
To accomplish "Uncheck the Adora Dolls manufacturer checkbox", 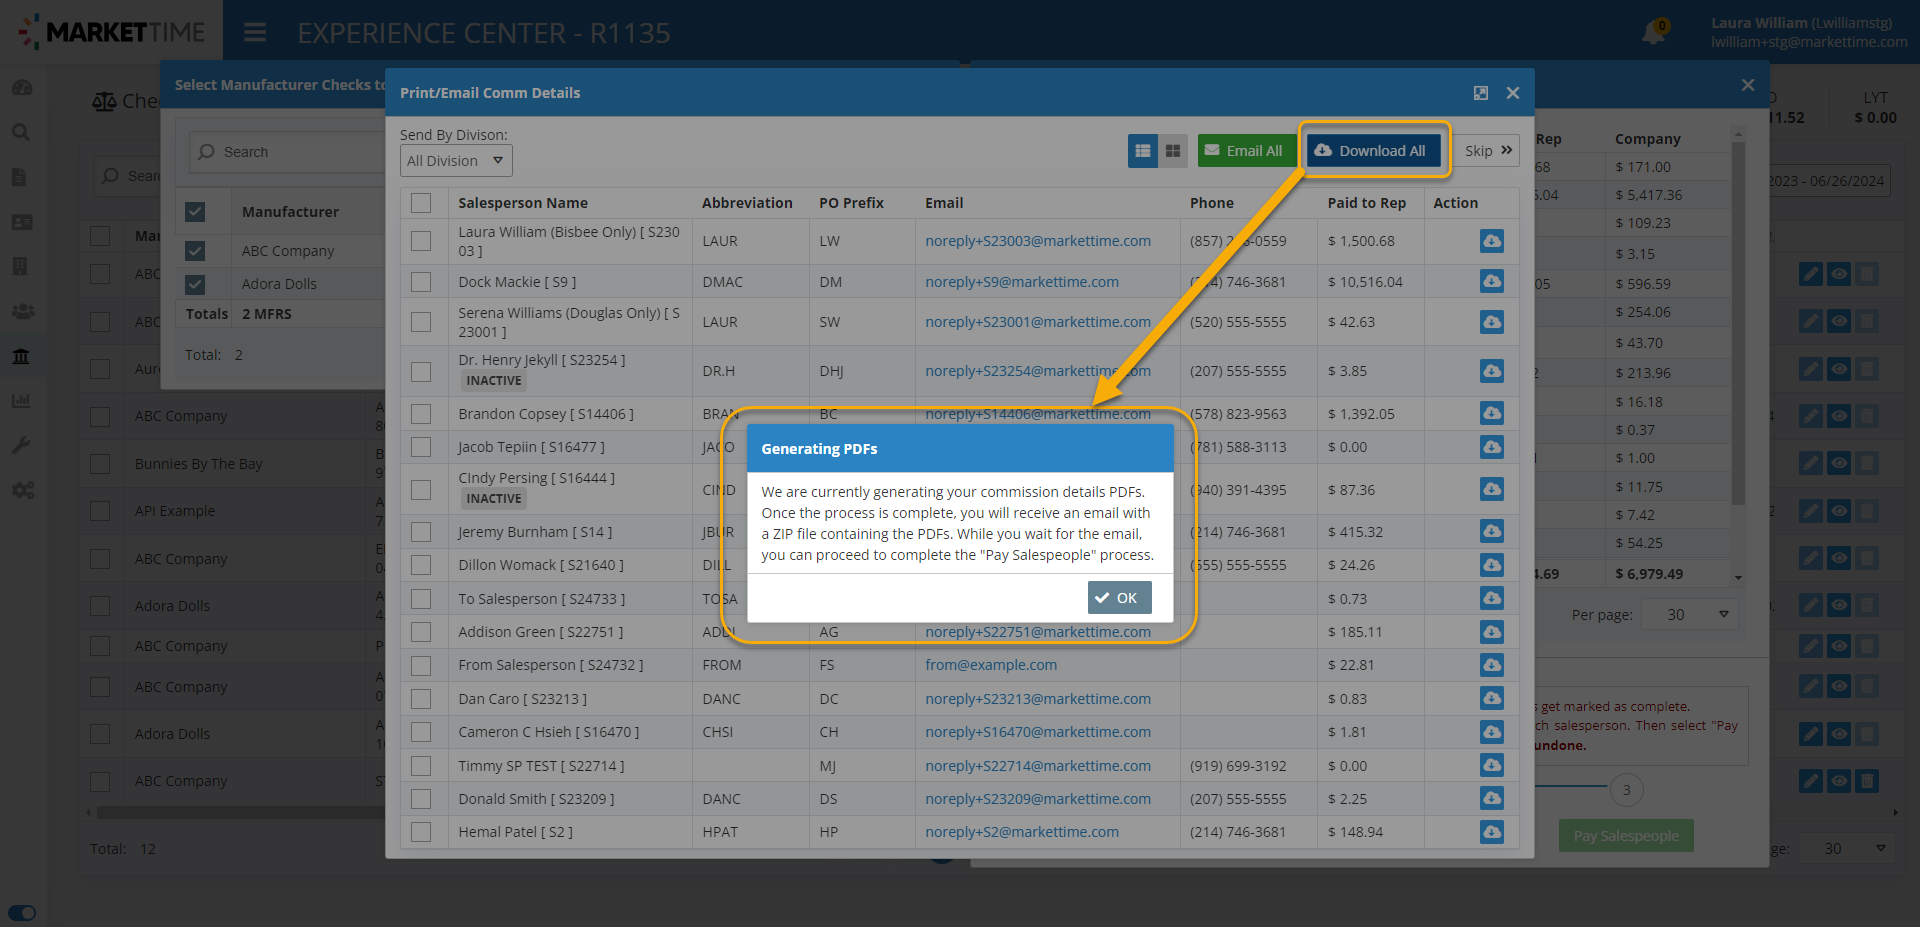I will [x=195, y=284].
